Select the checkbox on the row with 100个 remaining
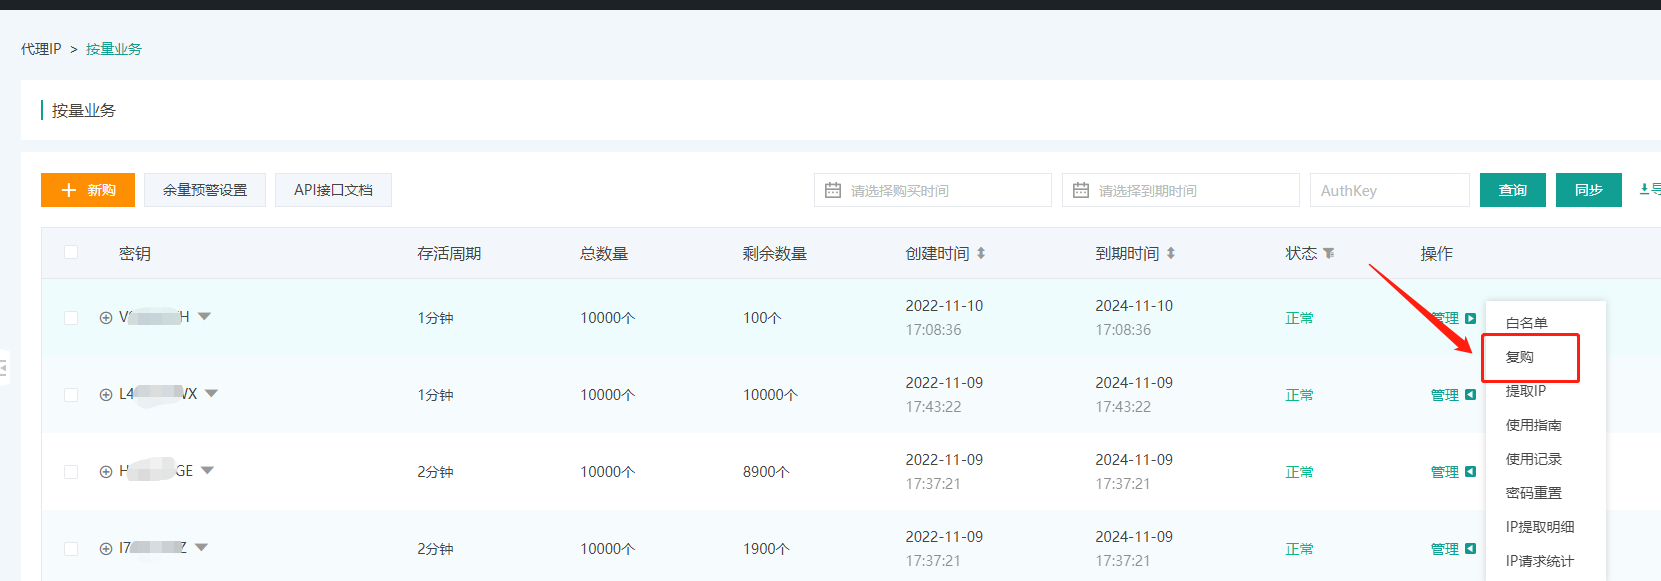This screenshot has width=1661, height=581. pyautogui.click(x=71, y=318)
